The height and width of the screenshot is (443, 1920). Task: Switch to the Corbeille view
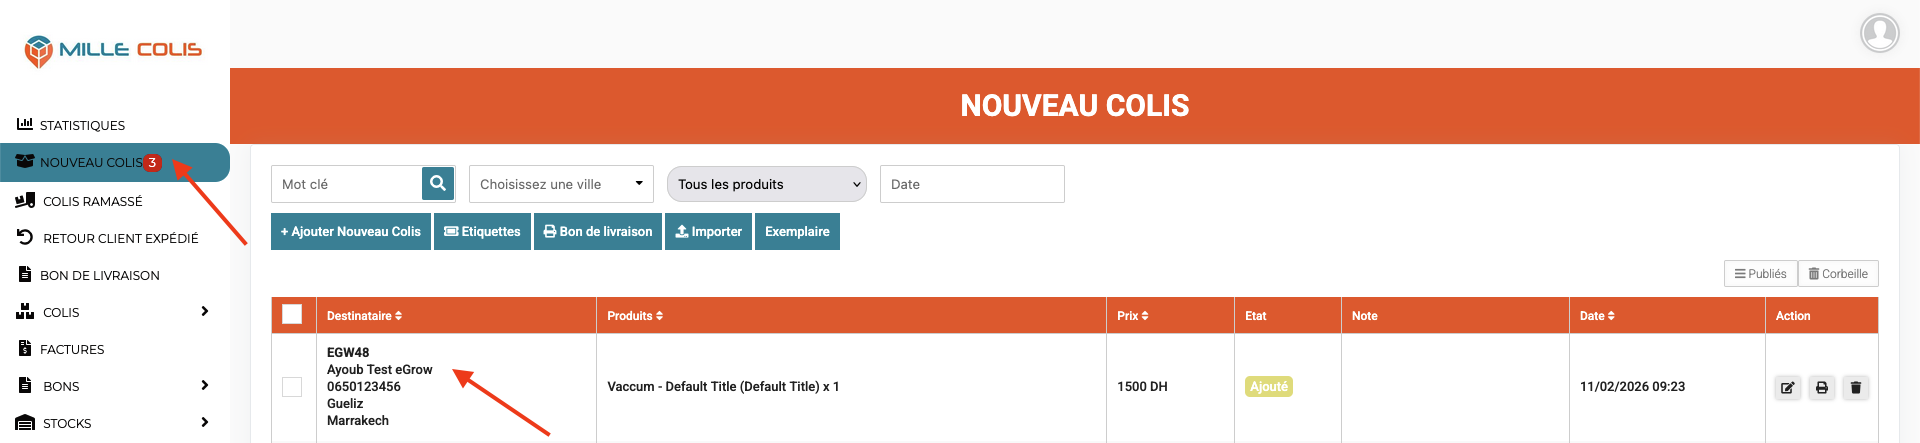[1838, 274]
